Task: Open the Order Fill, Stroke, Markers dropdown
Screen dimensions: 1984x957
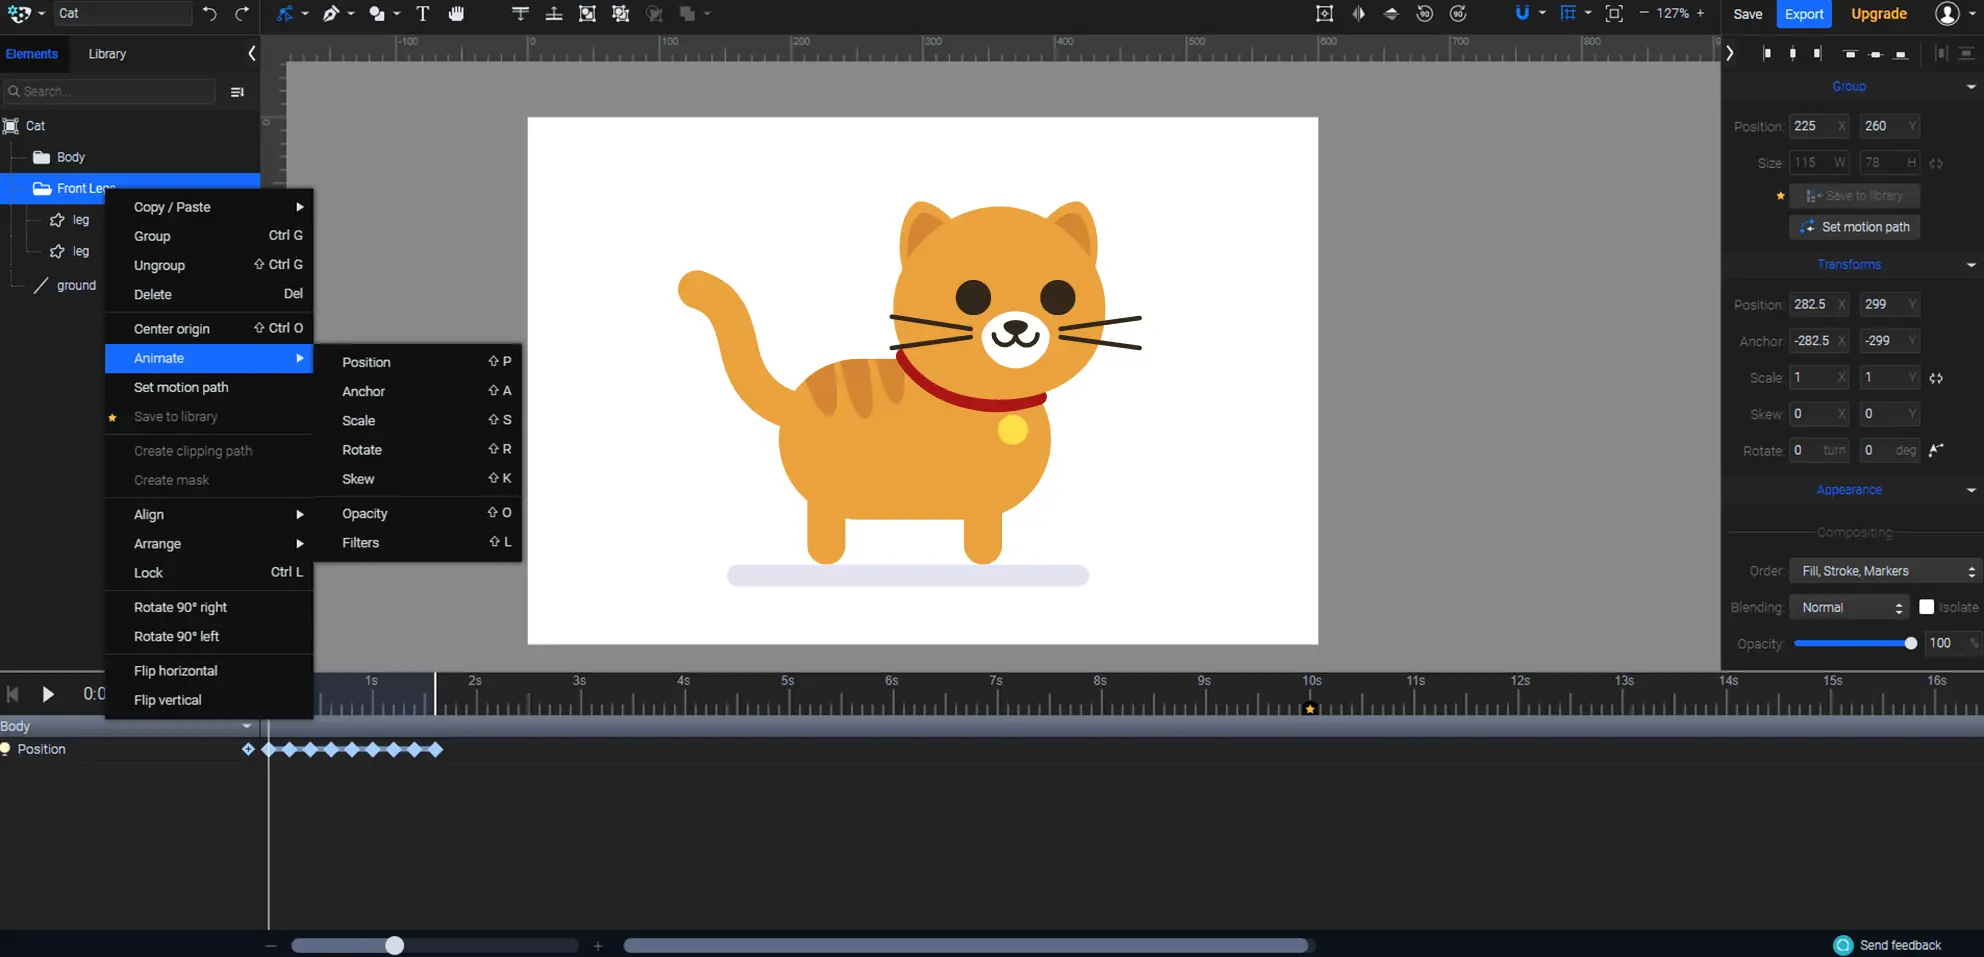Action: 1885,571
